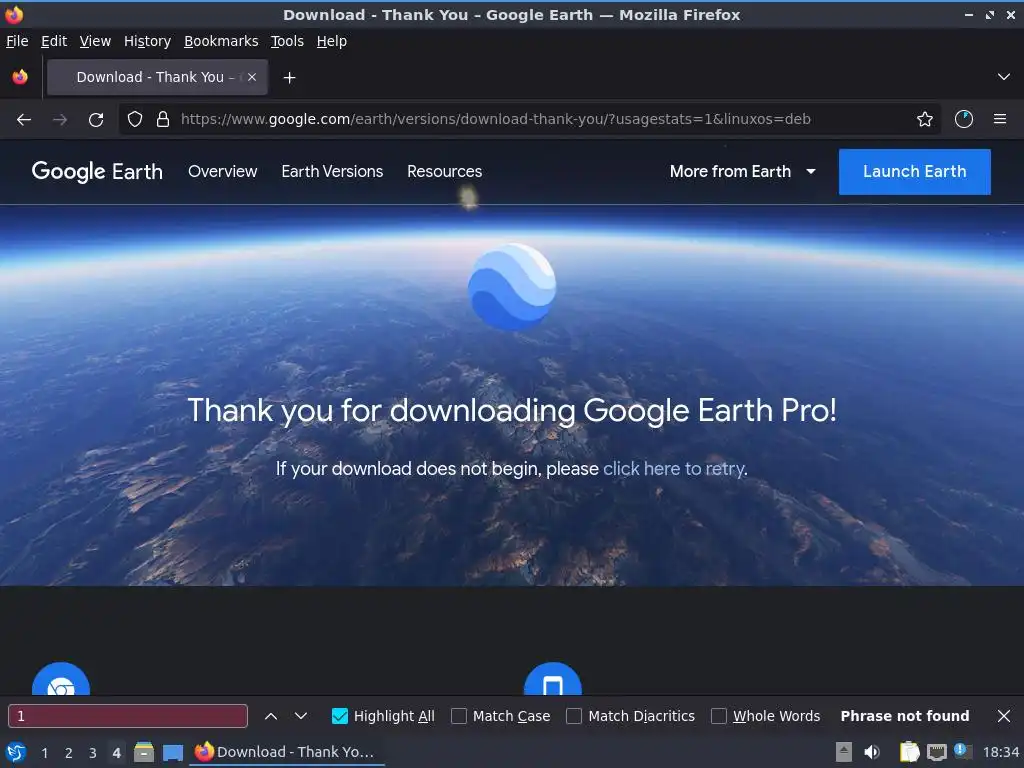Screen dimensions: 1024x768
Task: Find previous match with up arrow
Action: (270, 716)
